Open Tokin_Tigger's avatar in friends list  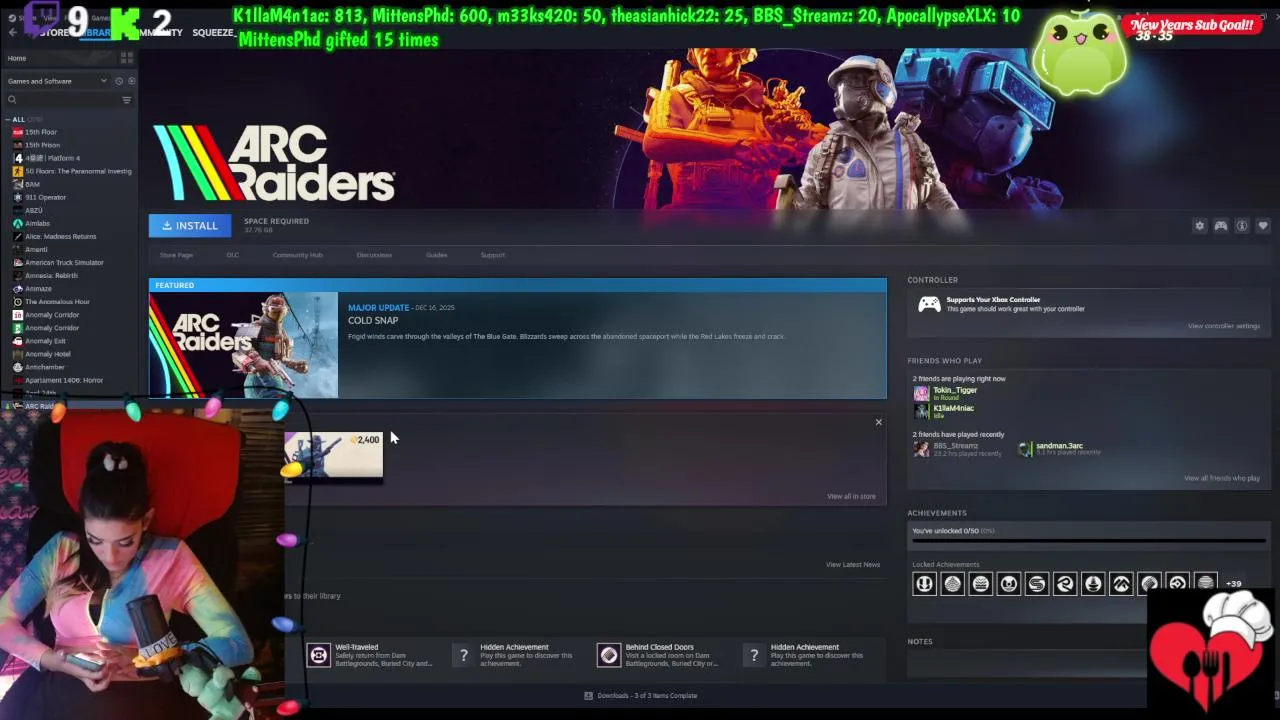tap(921, 394)
